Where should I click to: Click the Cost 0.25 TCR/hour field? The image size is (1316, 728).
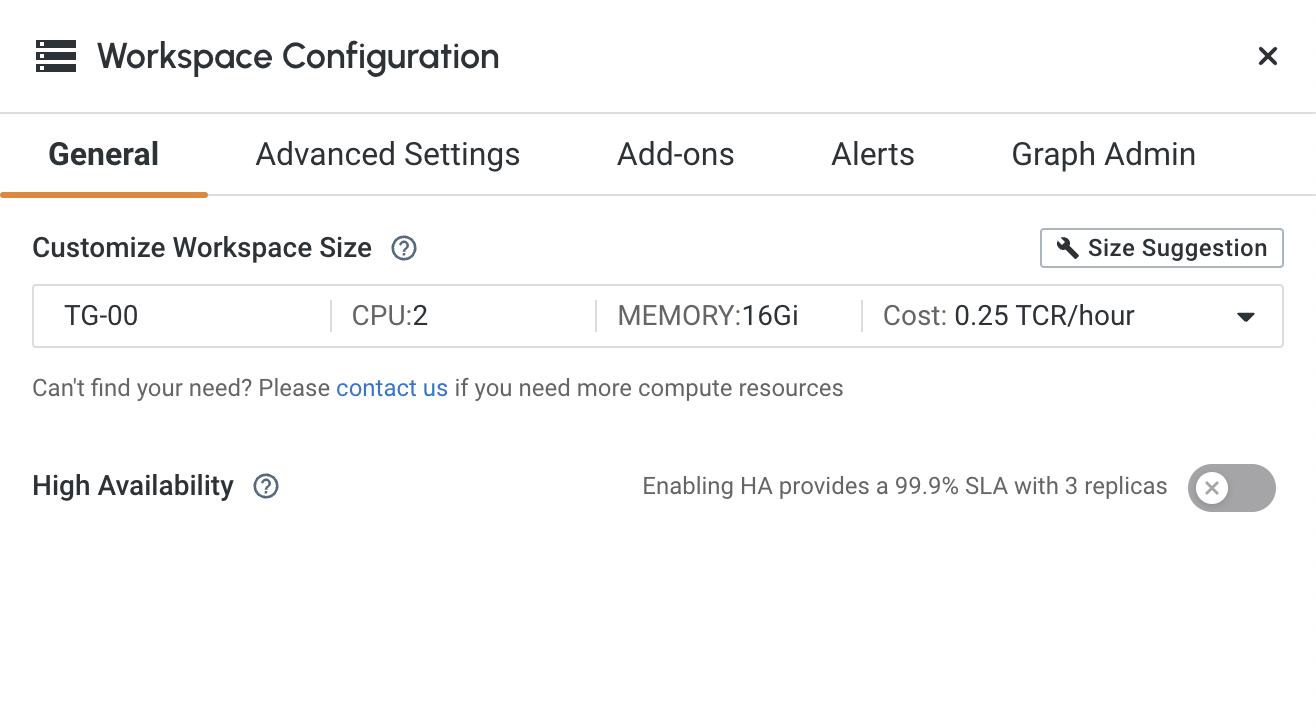[x=1008, y=316]
